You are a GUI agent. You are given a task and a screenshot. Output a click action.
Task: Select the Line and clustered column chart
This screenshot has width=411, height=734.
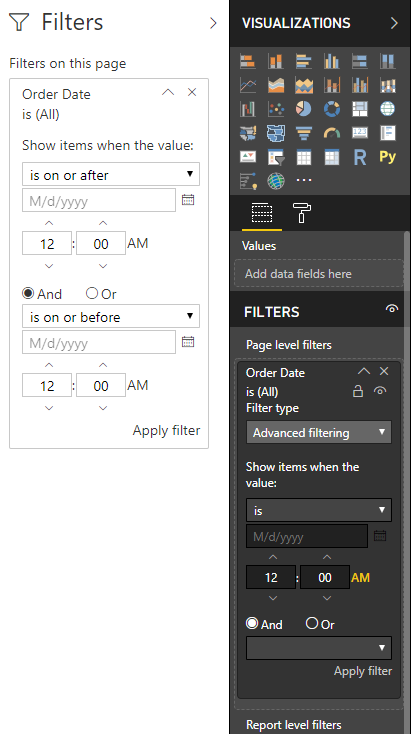click(360, 85)
